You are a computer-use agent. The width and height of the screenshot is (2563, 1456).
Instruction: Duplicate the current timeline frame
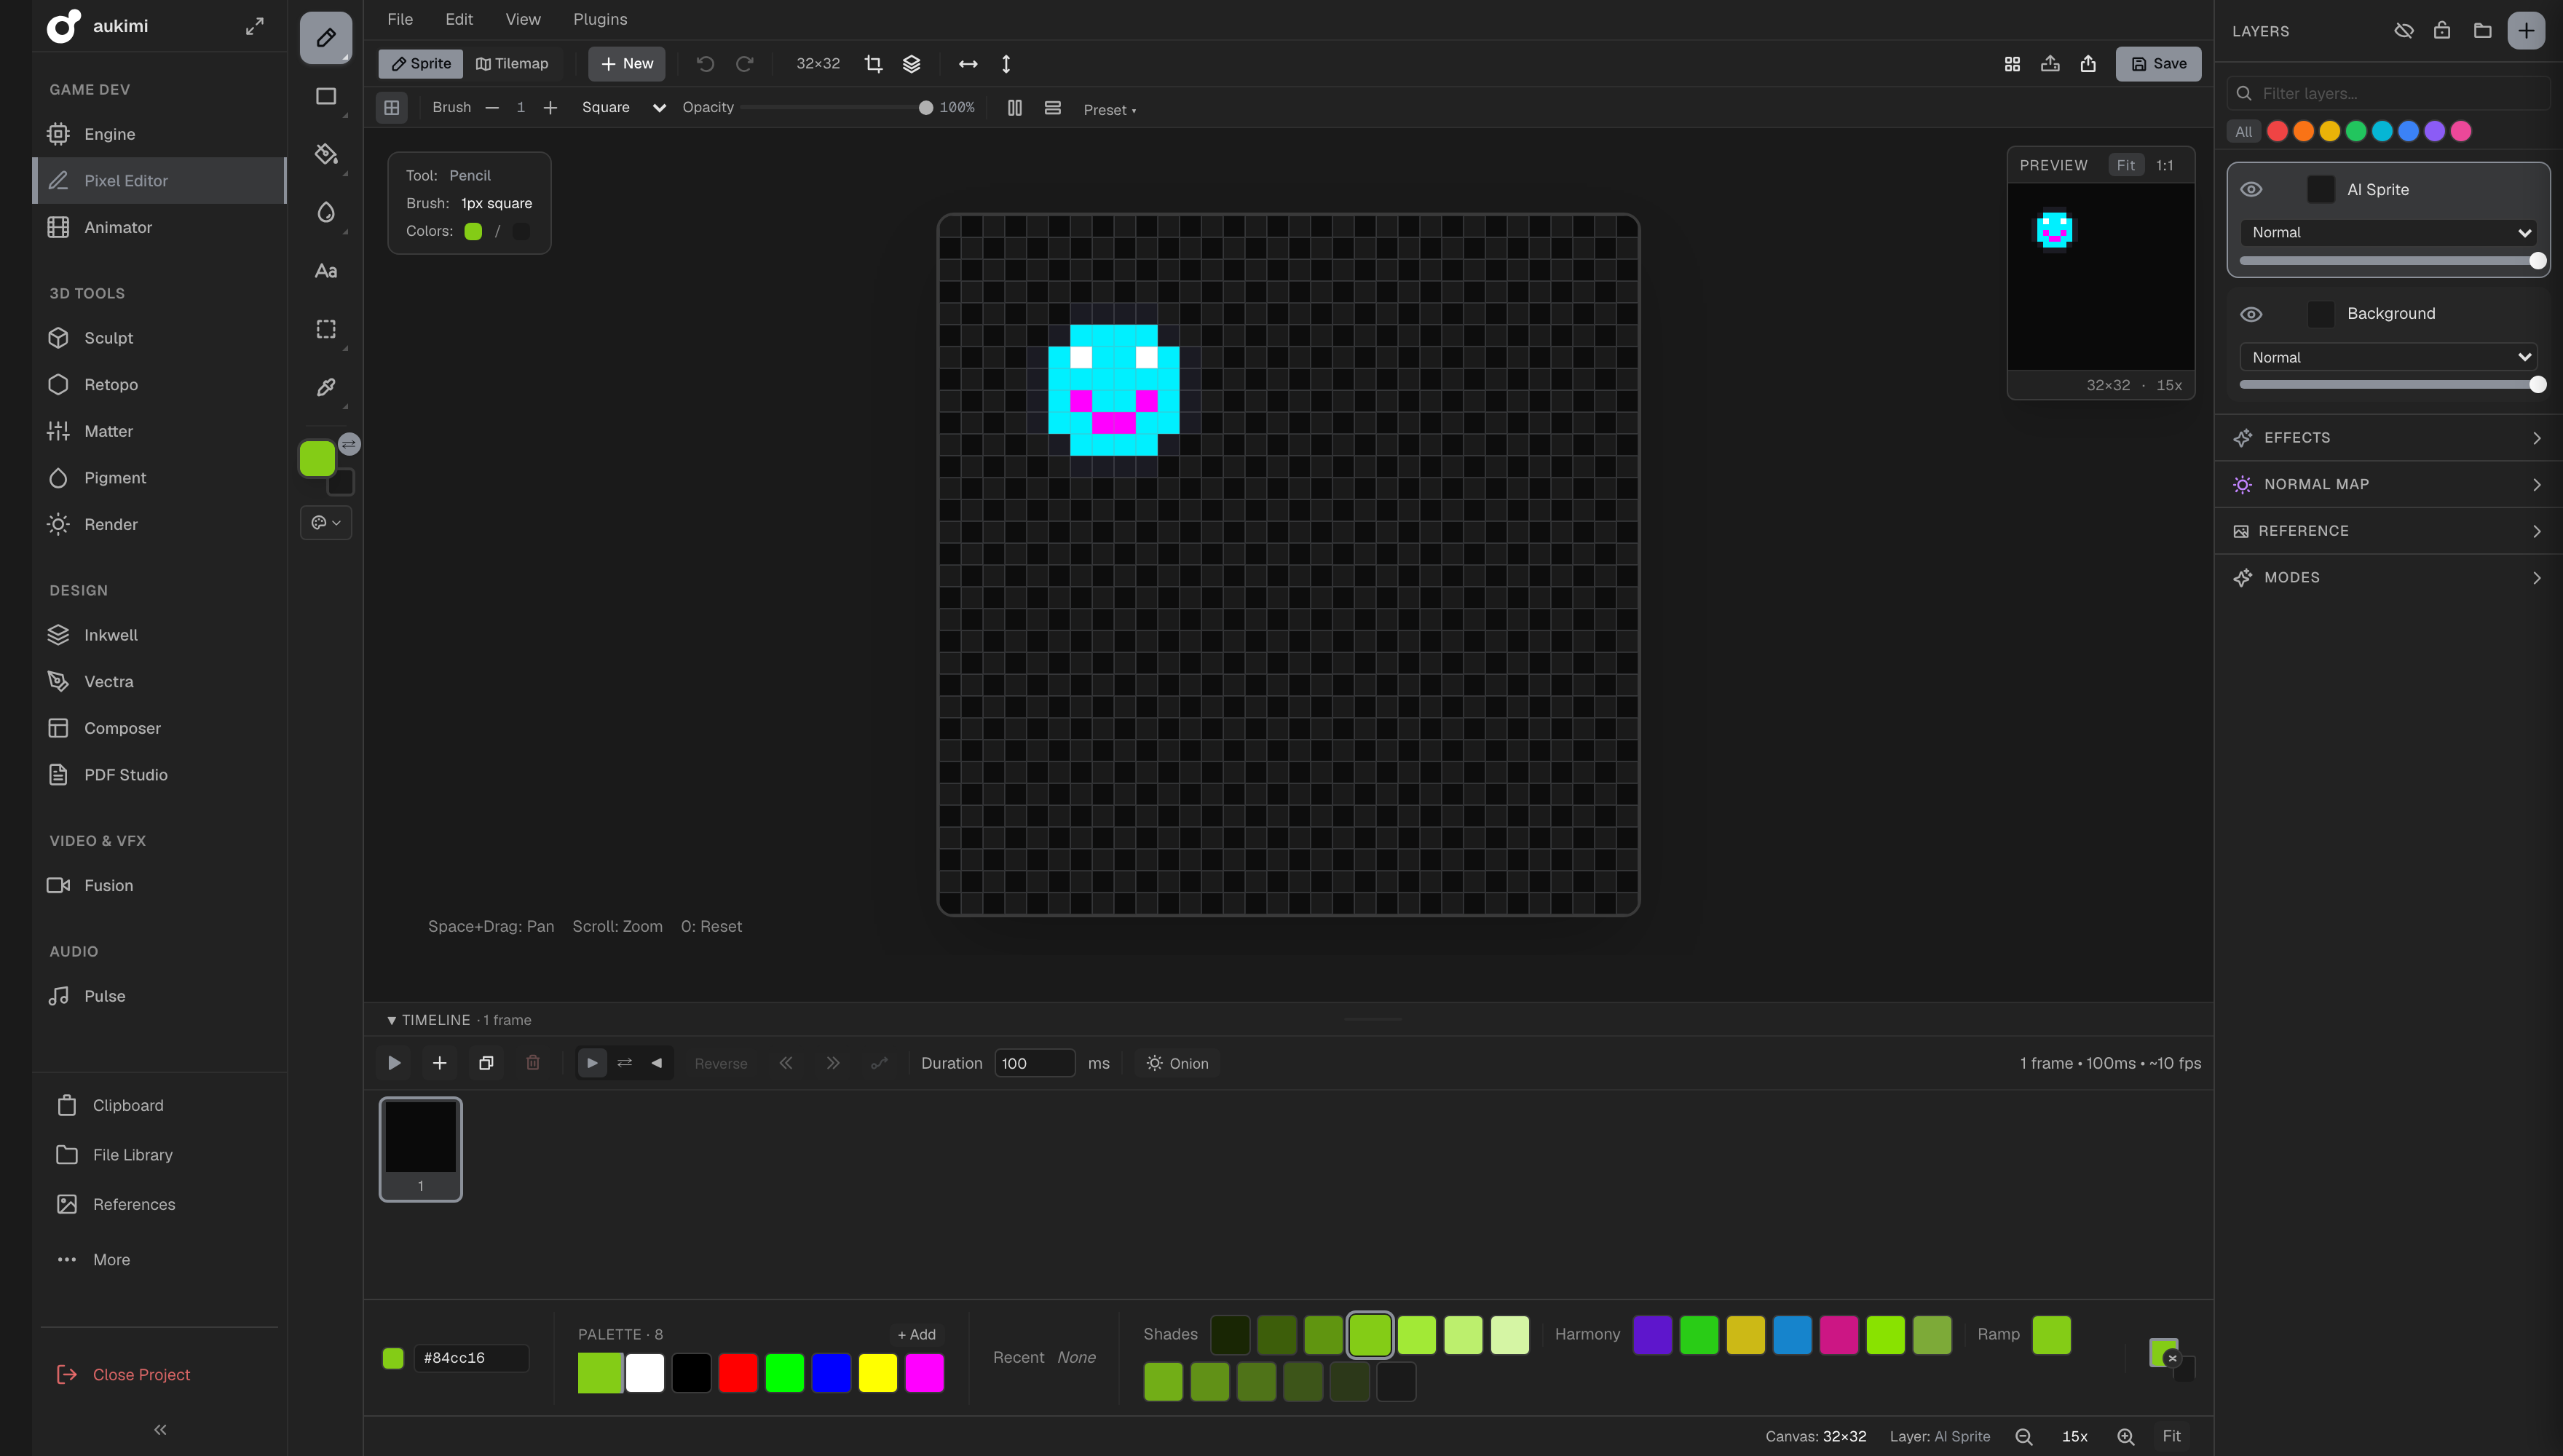[486, 1063]
